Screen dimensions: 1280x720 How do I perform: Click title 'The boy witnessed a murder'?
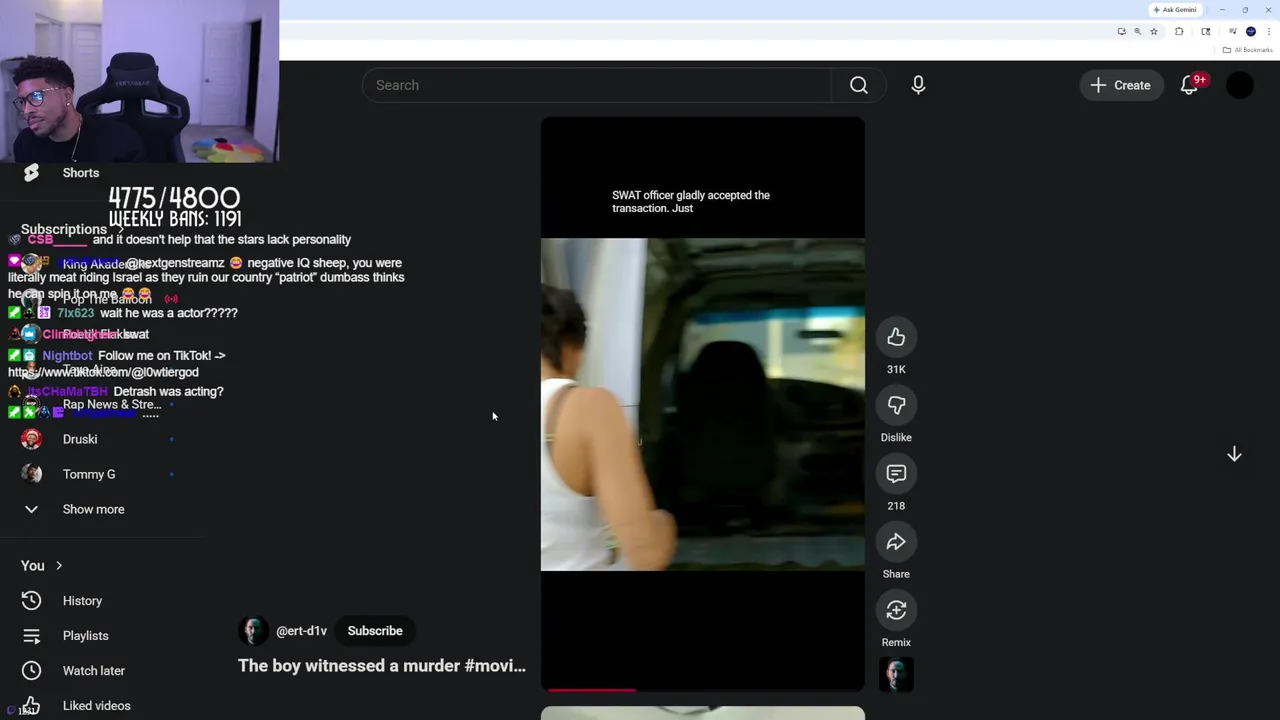pos(381,666)
